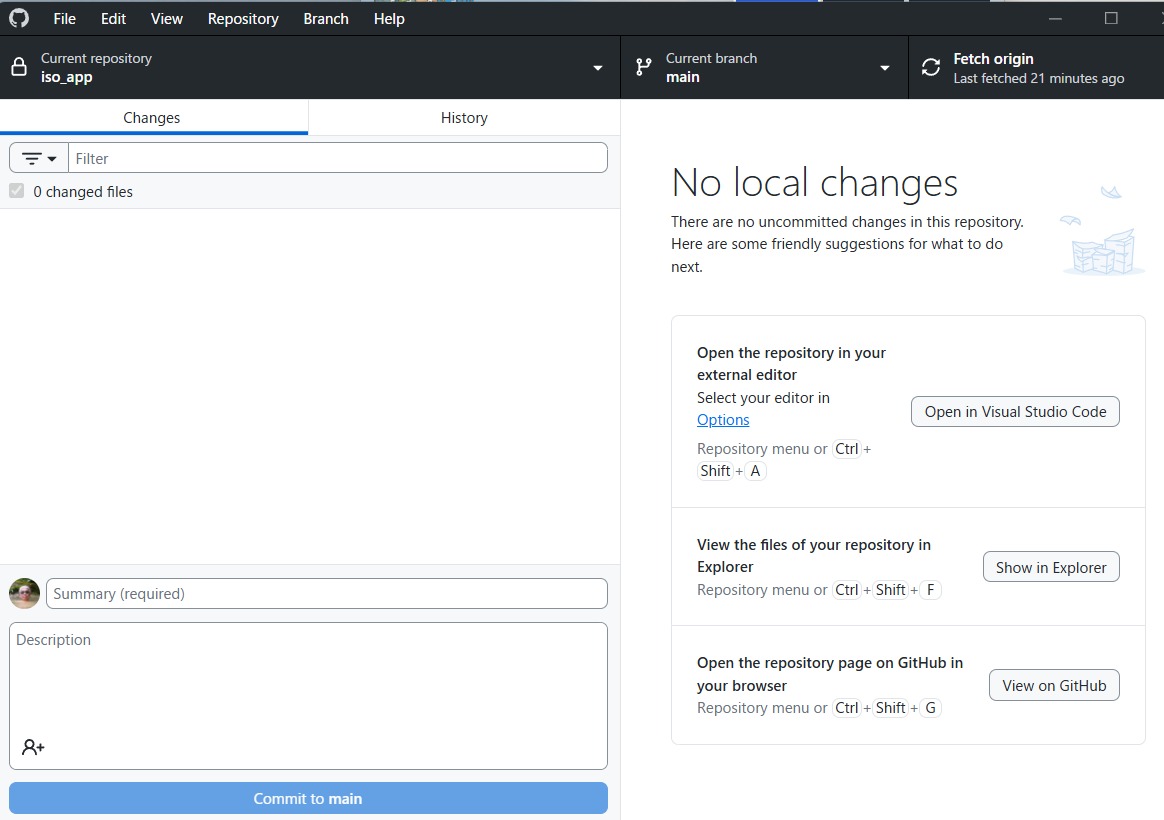The height and width of the screenshot is (820, 1164).
Task: Expand the Current repository dropdown
Action: (598, 68)
